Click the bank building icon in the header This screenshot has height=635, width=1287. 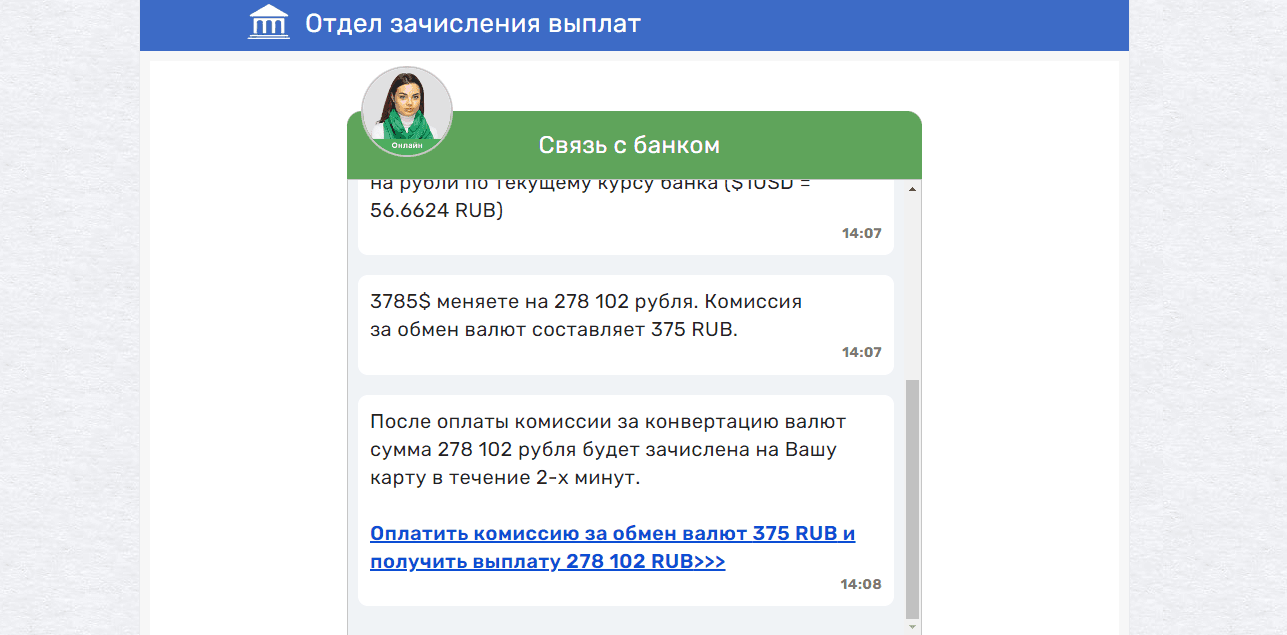(268, 22)
